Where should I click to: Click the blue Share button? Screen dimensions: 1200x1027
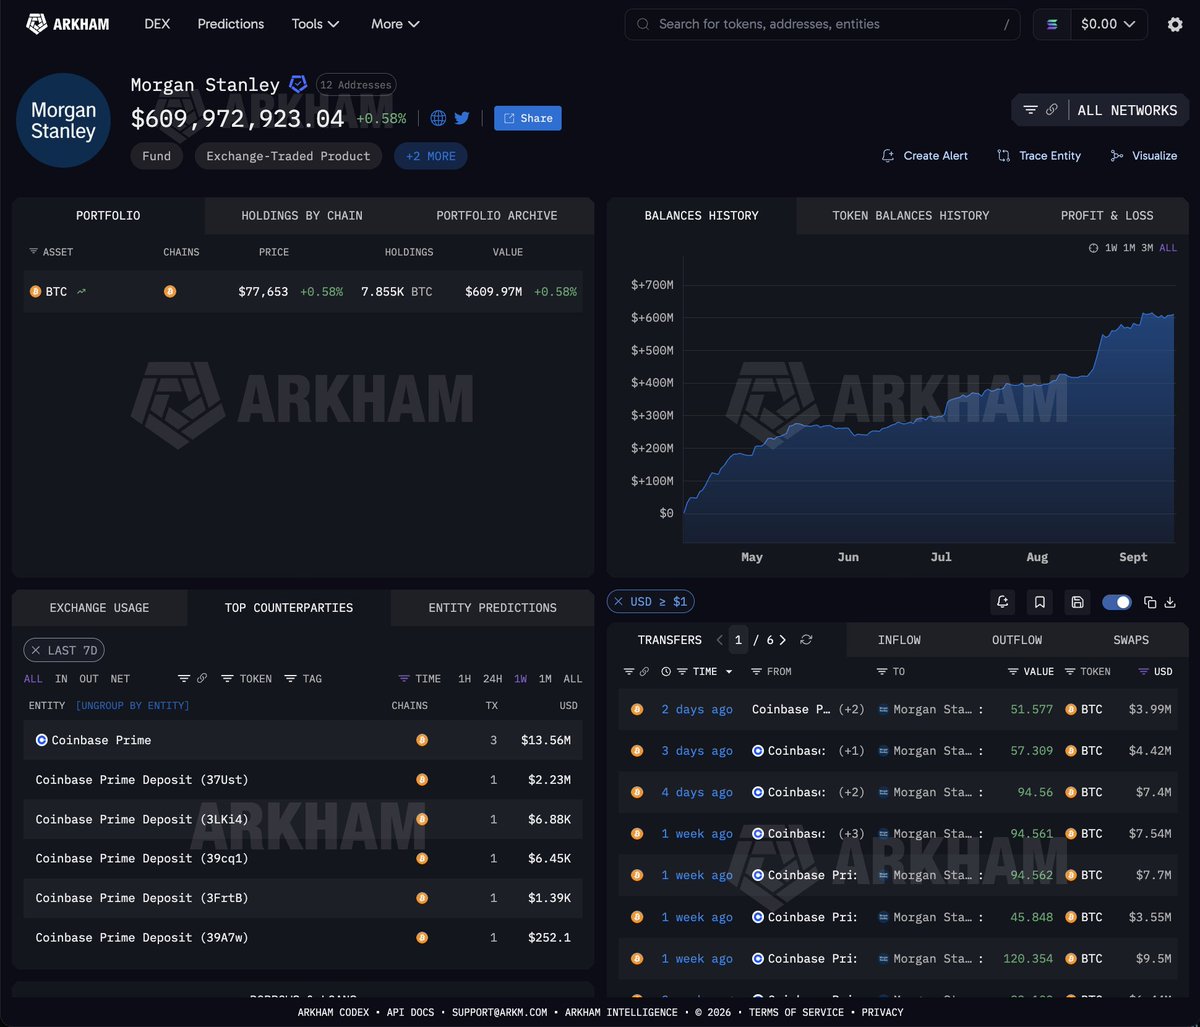(x=528, y=118)
